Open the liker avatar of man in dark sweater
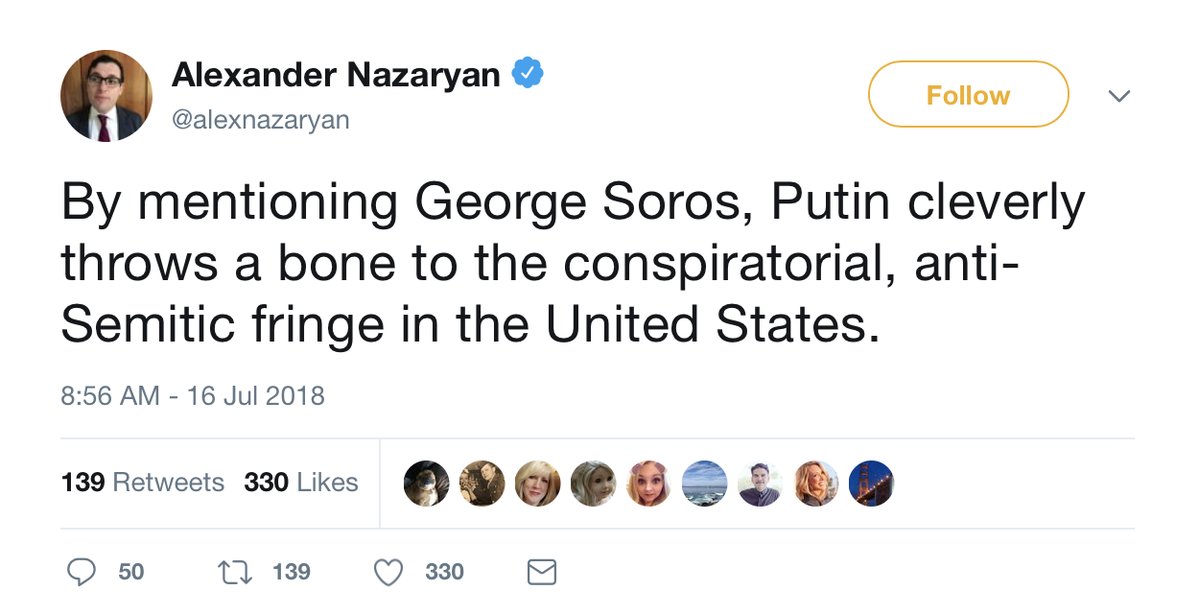The image size is (1199, 614). pyautogui.click(x=759, y=483)
